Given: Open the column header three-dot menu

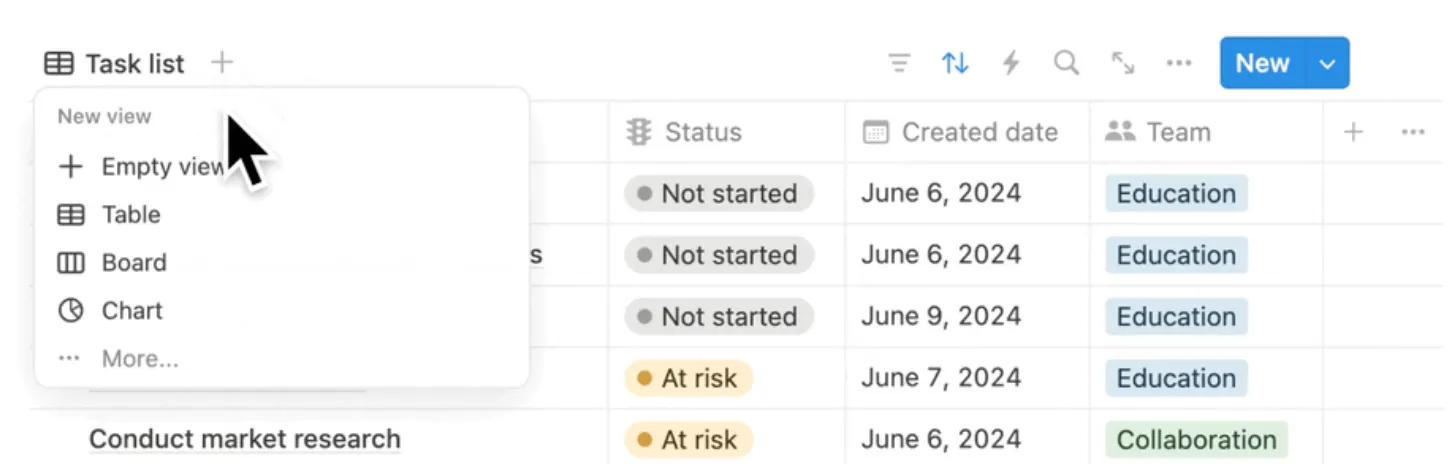Looking at the screenshot, I should click(x=1413, y=132).
